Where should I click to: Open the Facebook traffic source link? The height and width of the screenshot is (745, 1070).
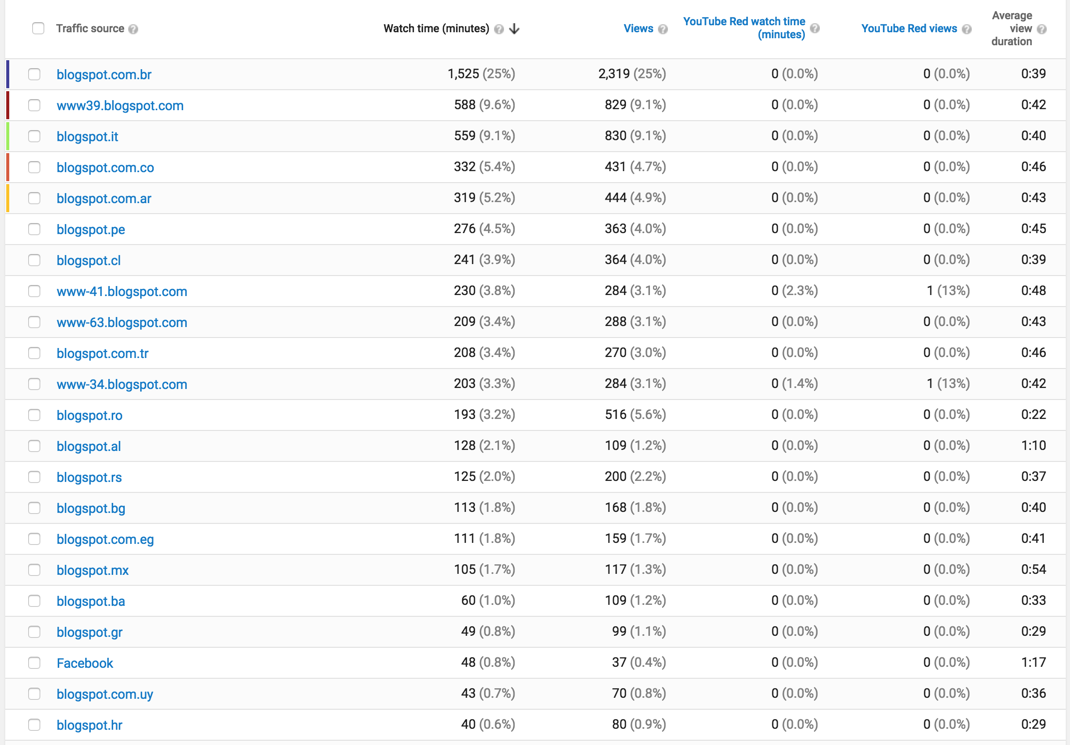85,663
